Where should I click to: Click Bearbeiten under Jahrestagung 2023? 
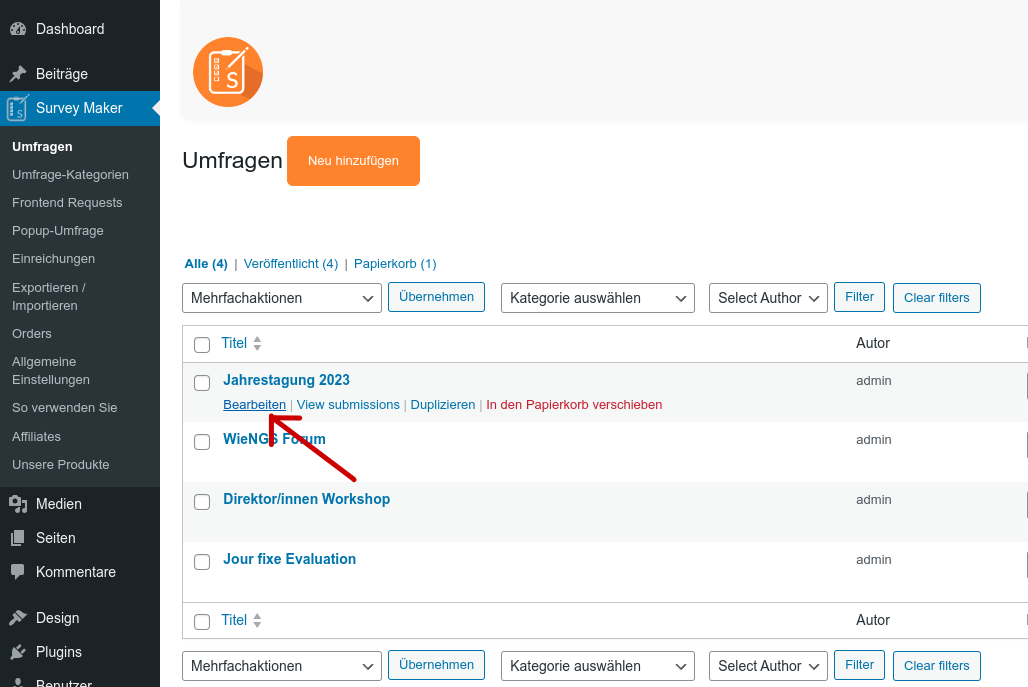point(254,405)
